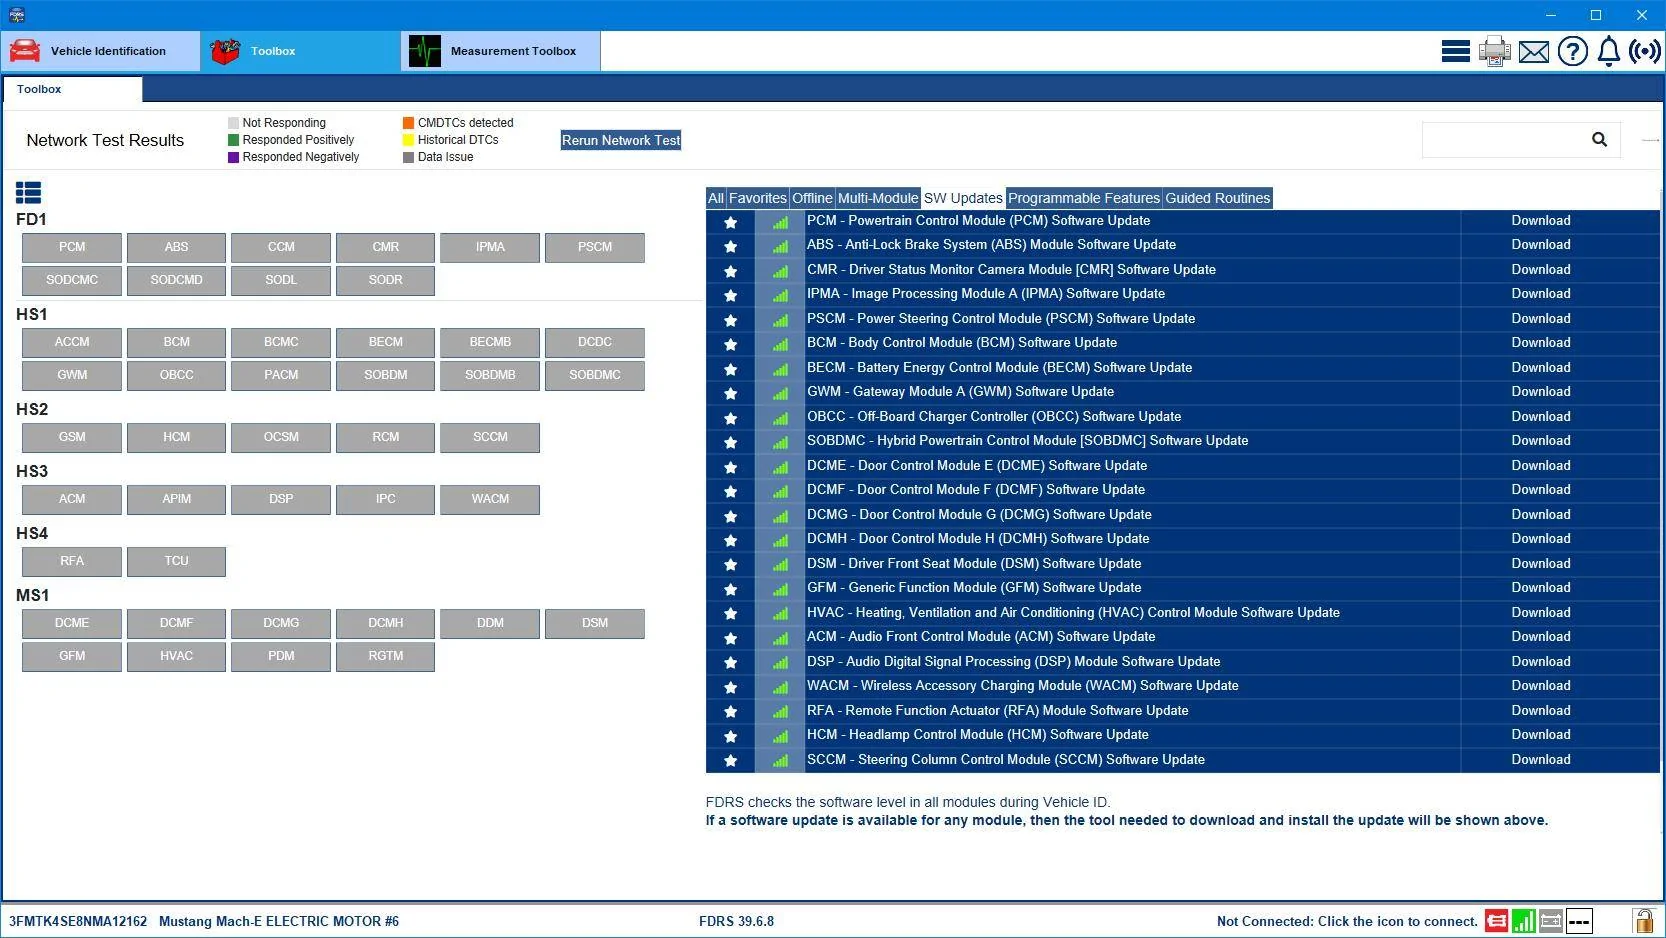Screen dimensions: 1666x938
Task: Click the grey device icon in status bar
Action: tap(1551, 921)
